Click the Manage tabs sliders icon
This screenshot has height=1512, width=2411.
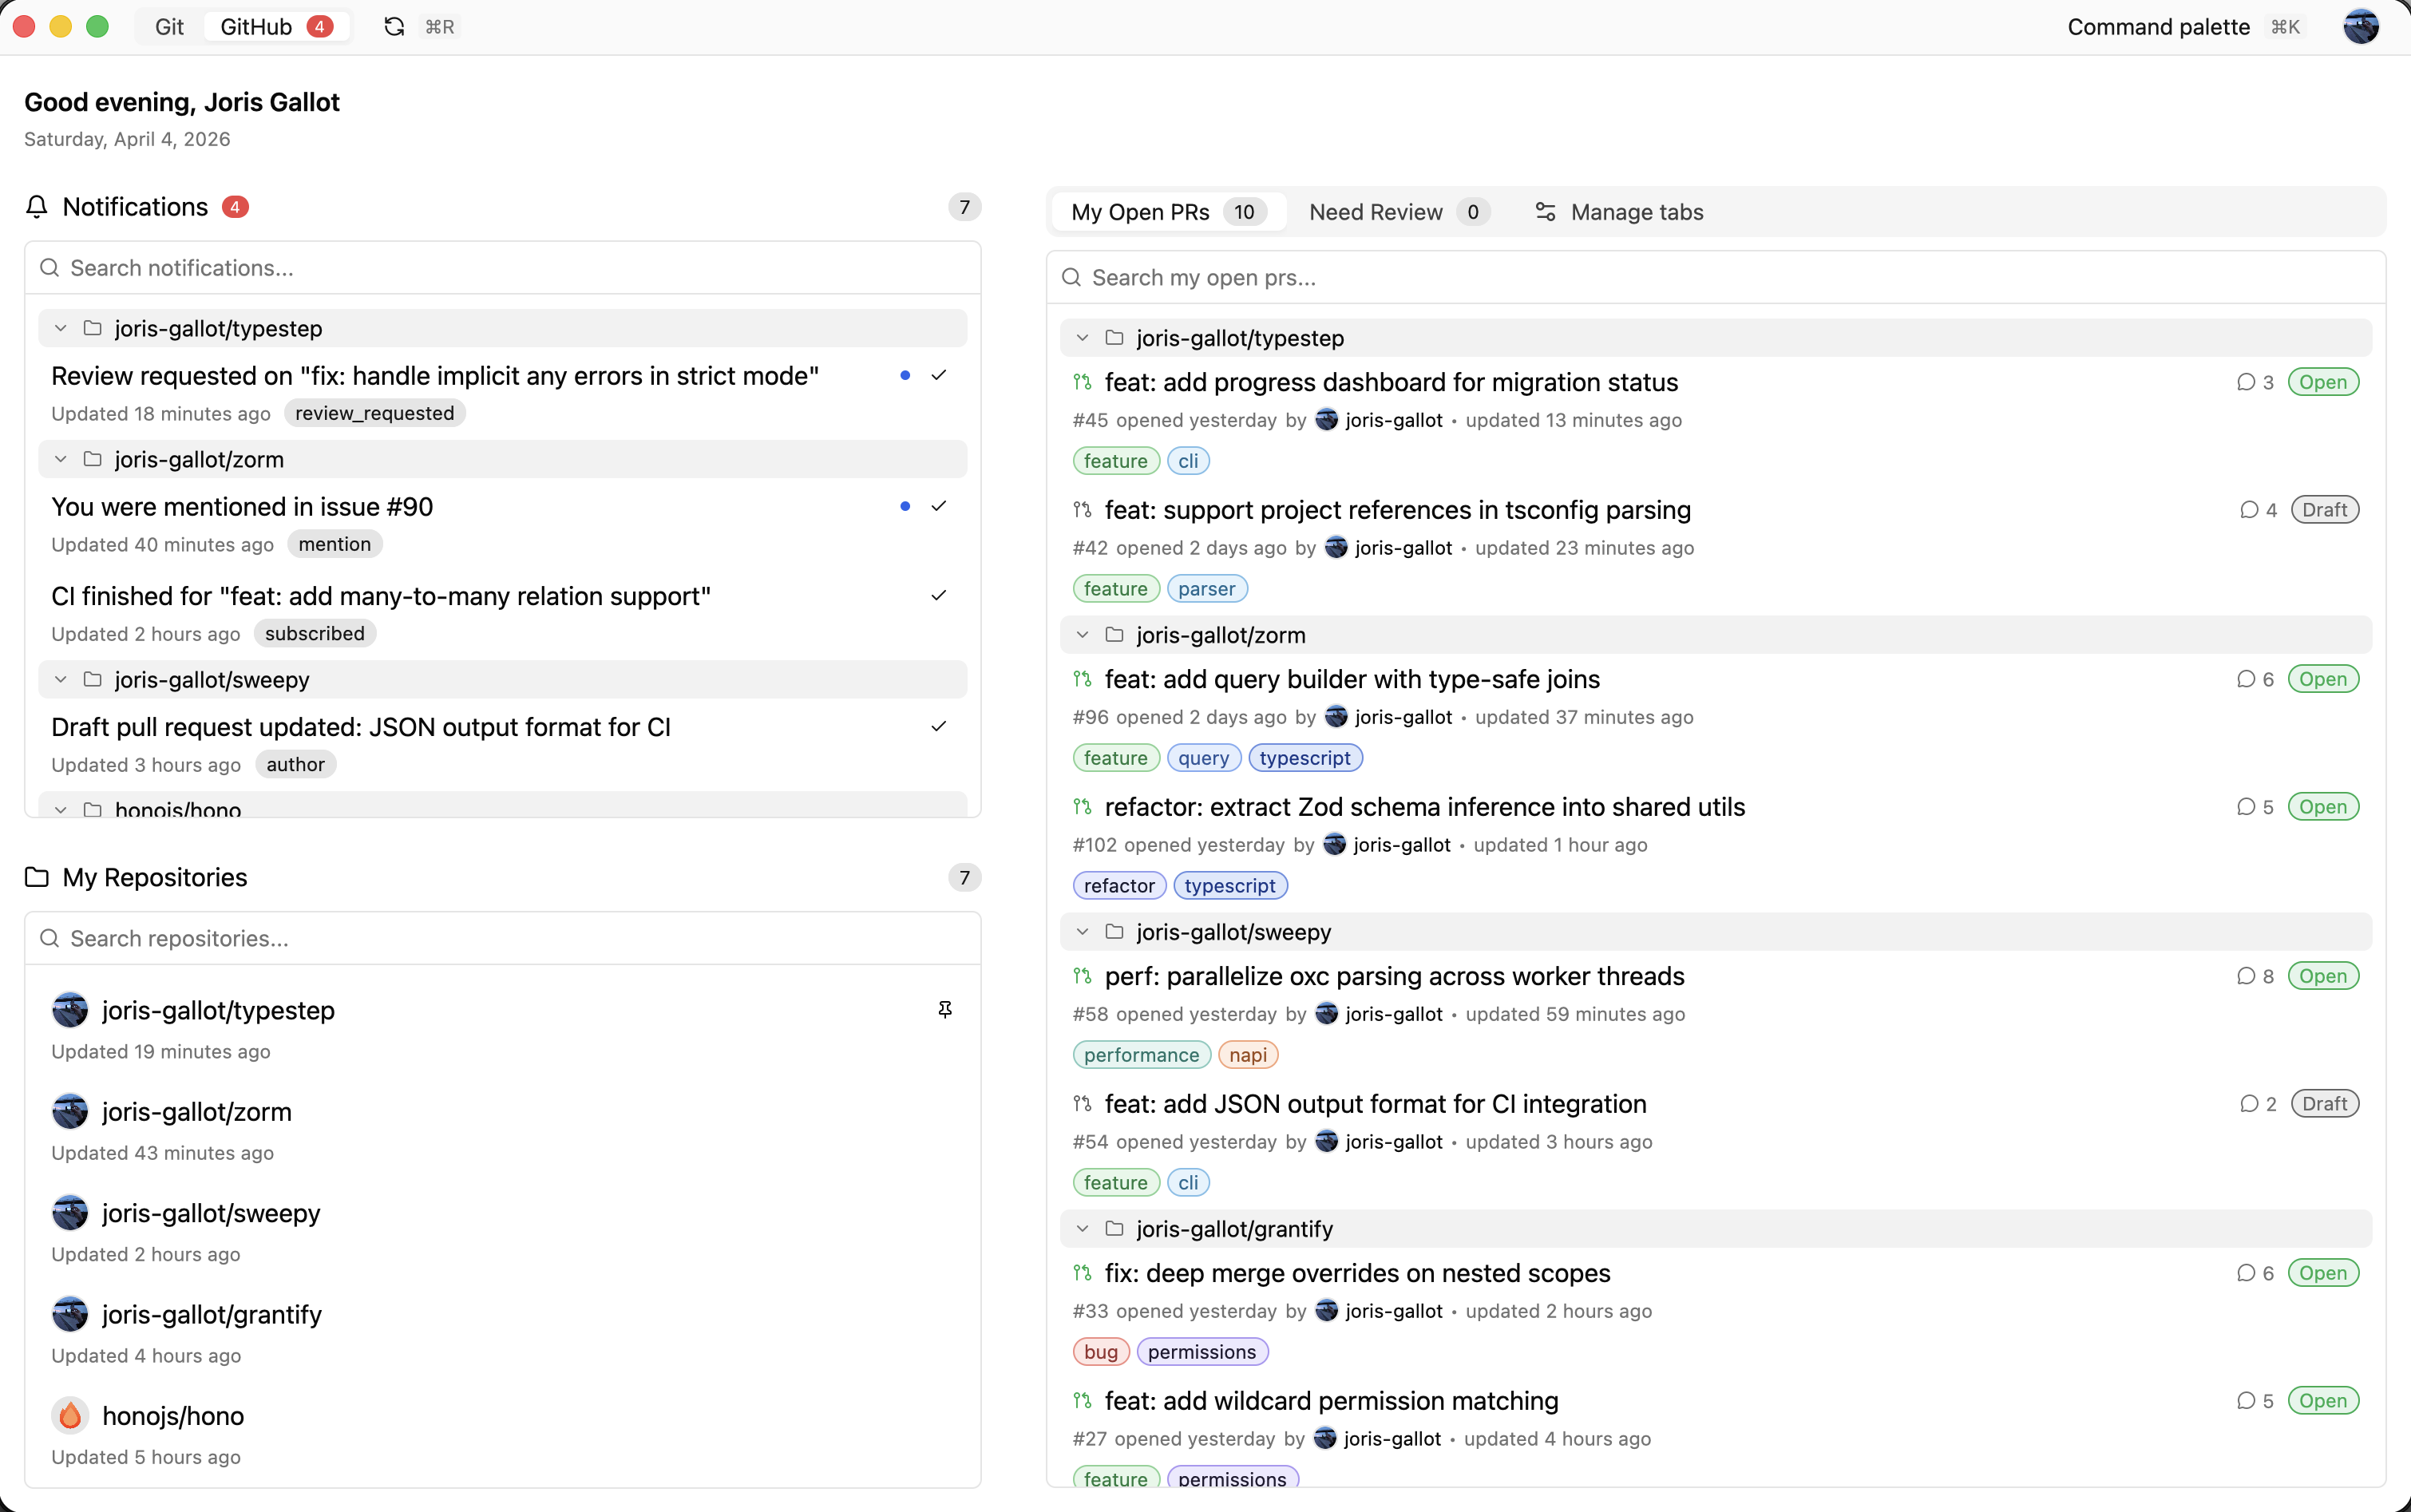click(x=1544, y=212)
